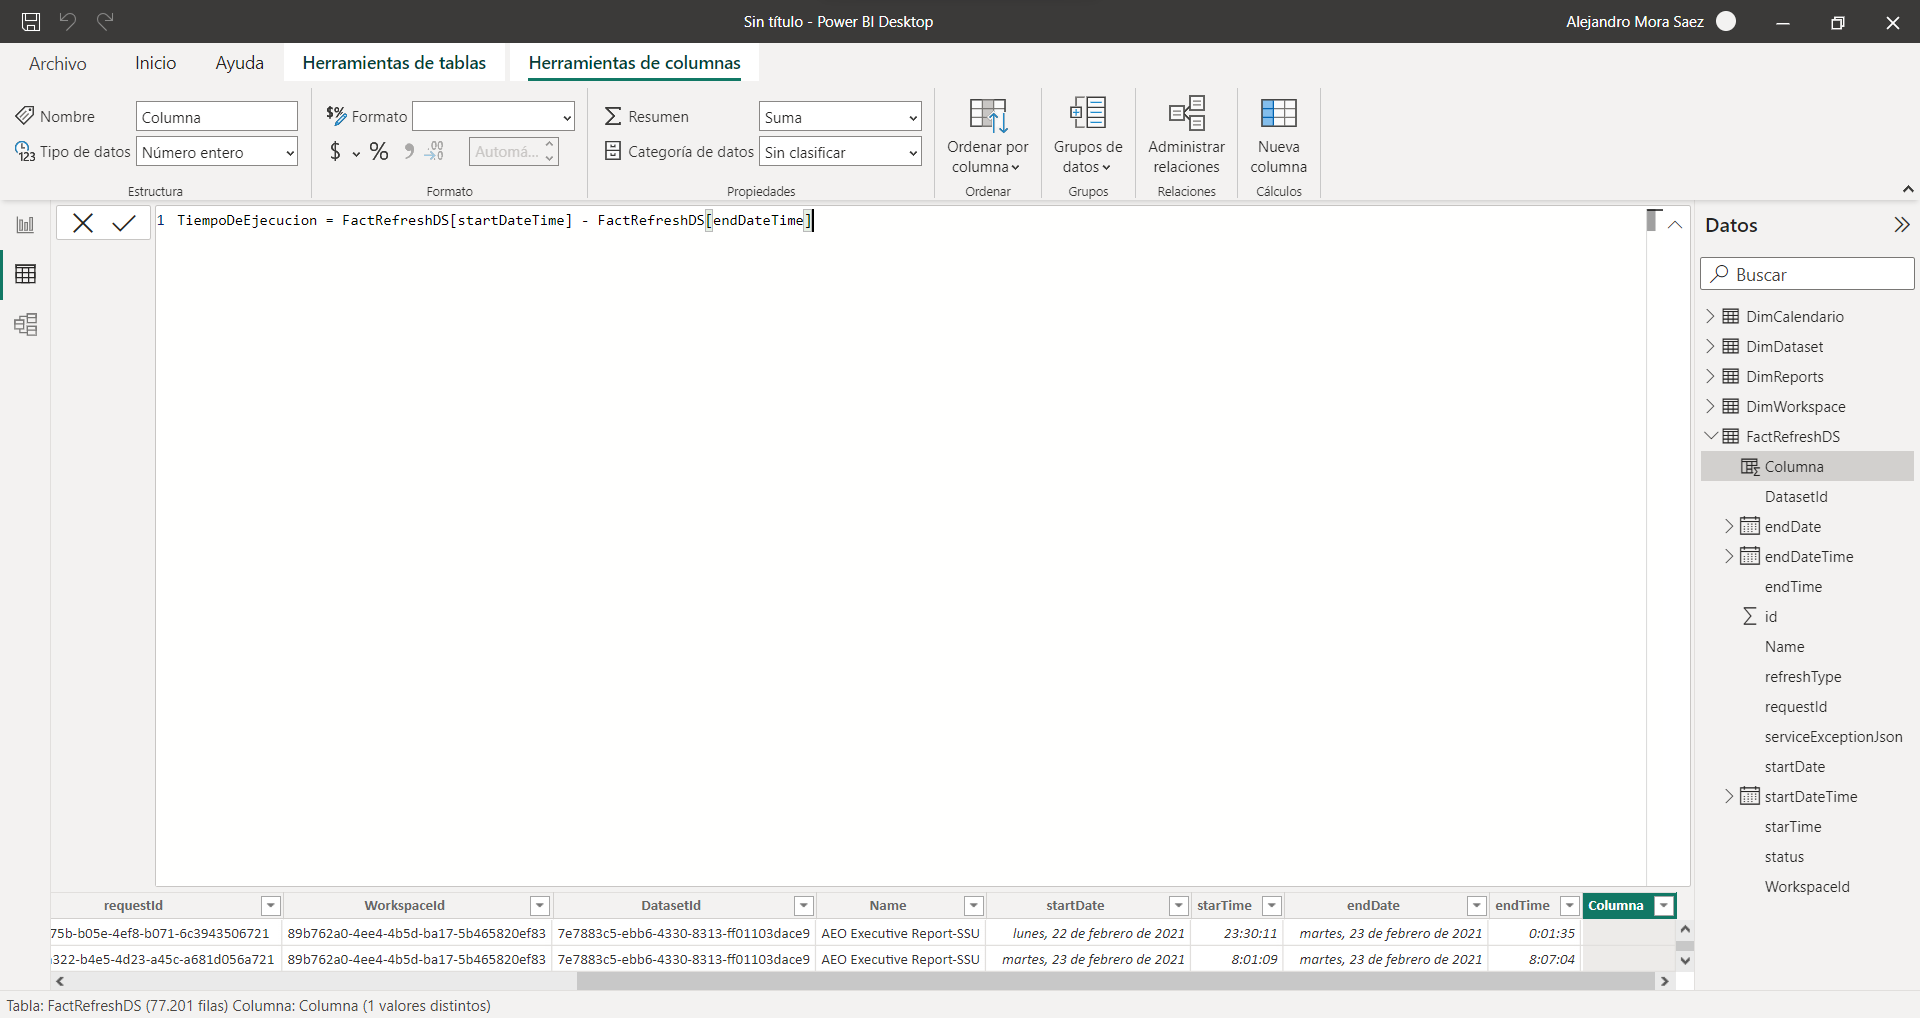Image resolution: width=1920 pixels, height=1018 pixels.
Task: Commit the formula with the checkmark icon
Action: click(124, 223)
